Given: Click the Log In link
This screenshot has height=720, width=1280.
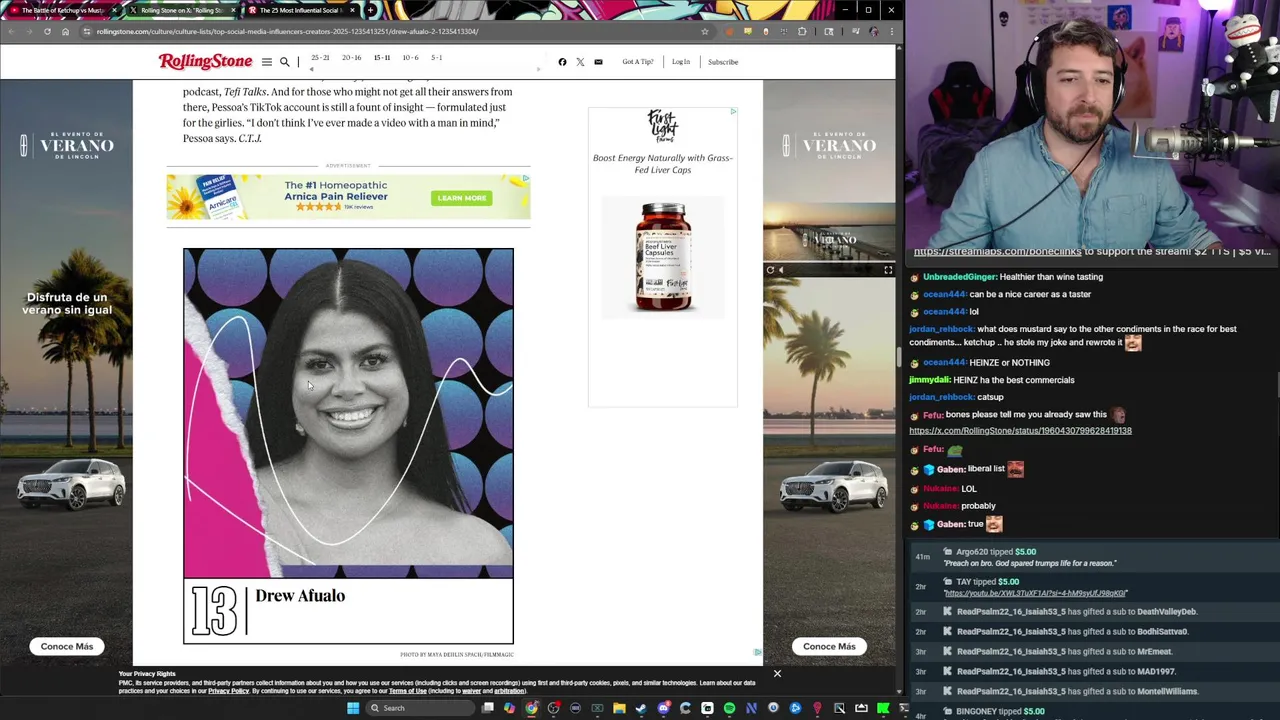Looking at the screenshot, I should point(681,62).
